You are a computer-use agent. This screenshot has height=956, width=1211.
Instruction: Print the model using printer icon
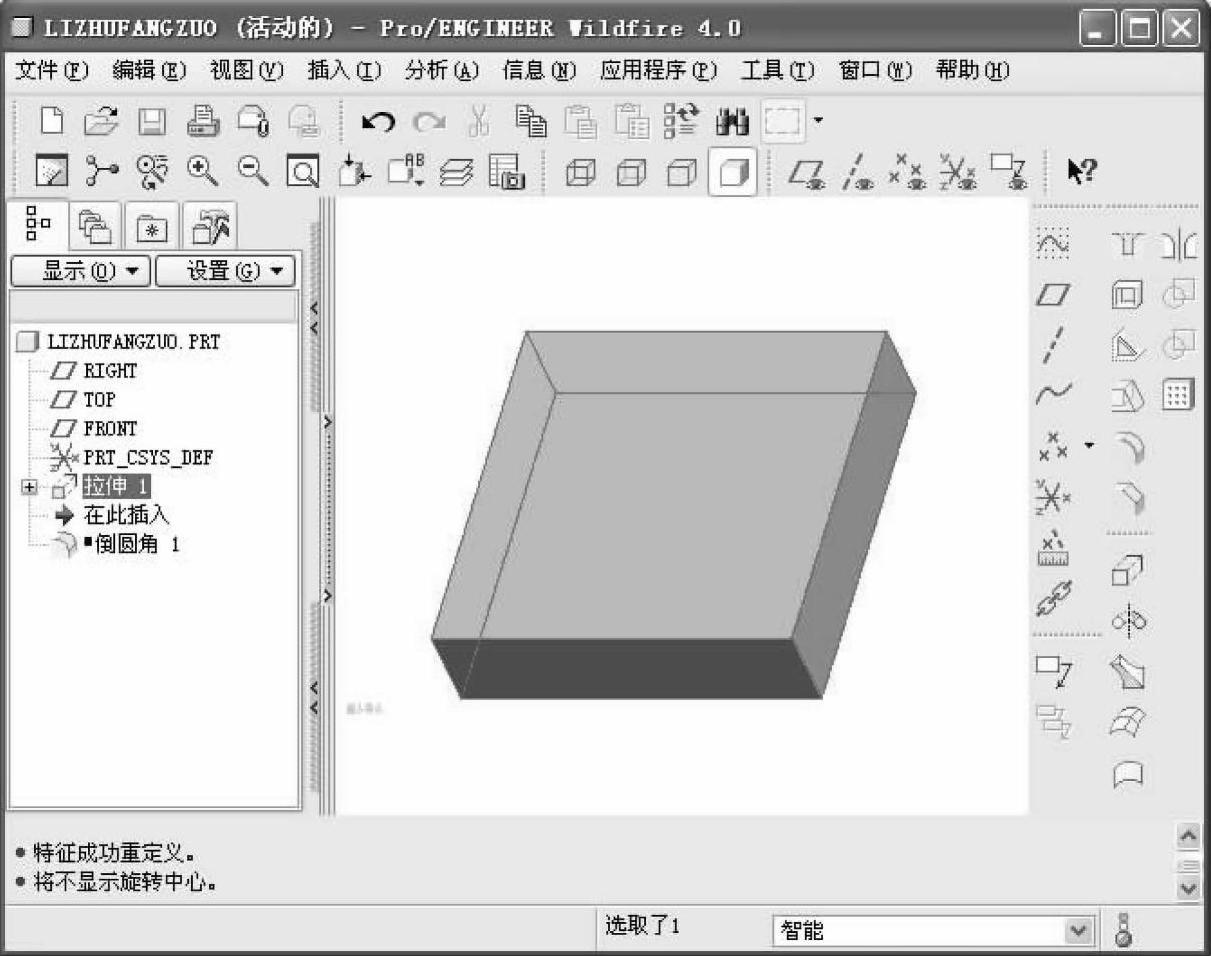click(x=203, y=122)
